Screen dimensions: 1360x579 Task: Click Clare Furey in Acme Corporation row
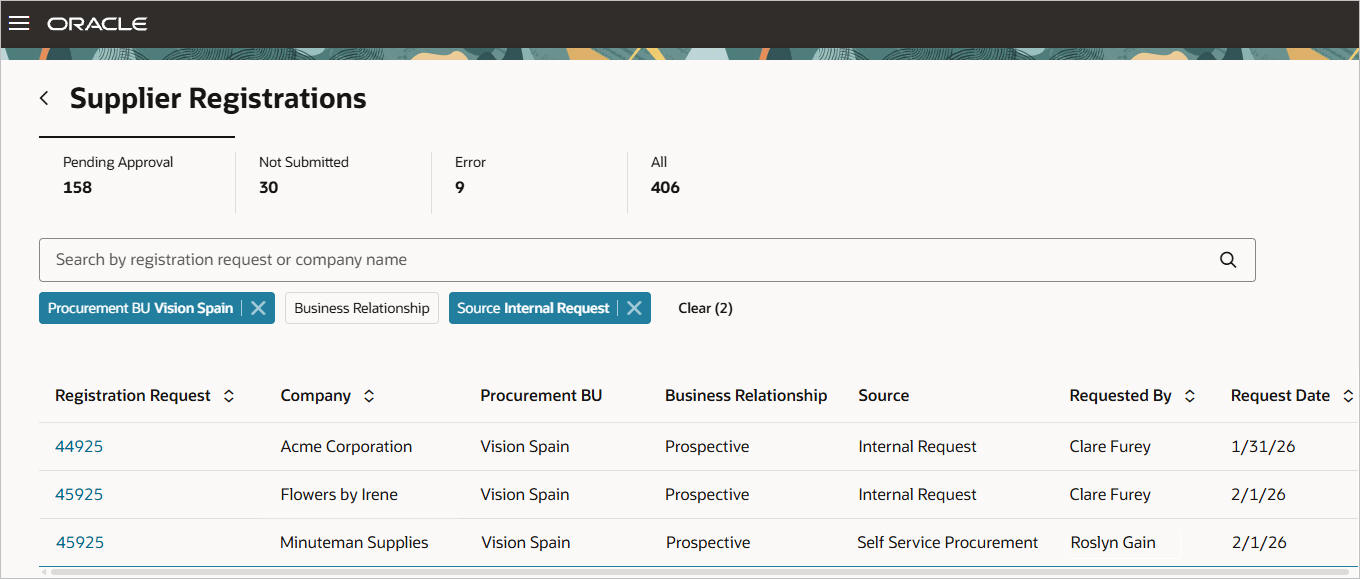click(x=1110, y=447)
